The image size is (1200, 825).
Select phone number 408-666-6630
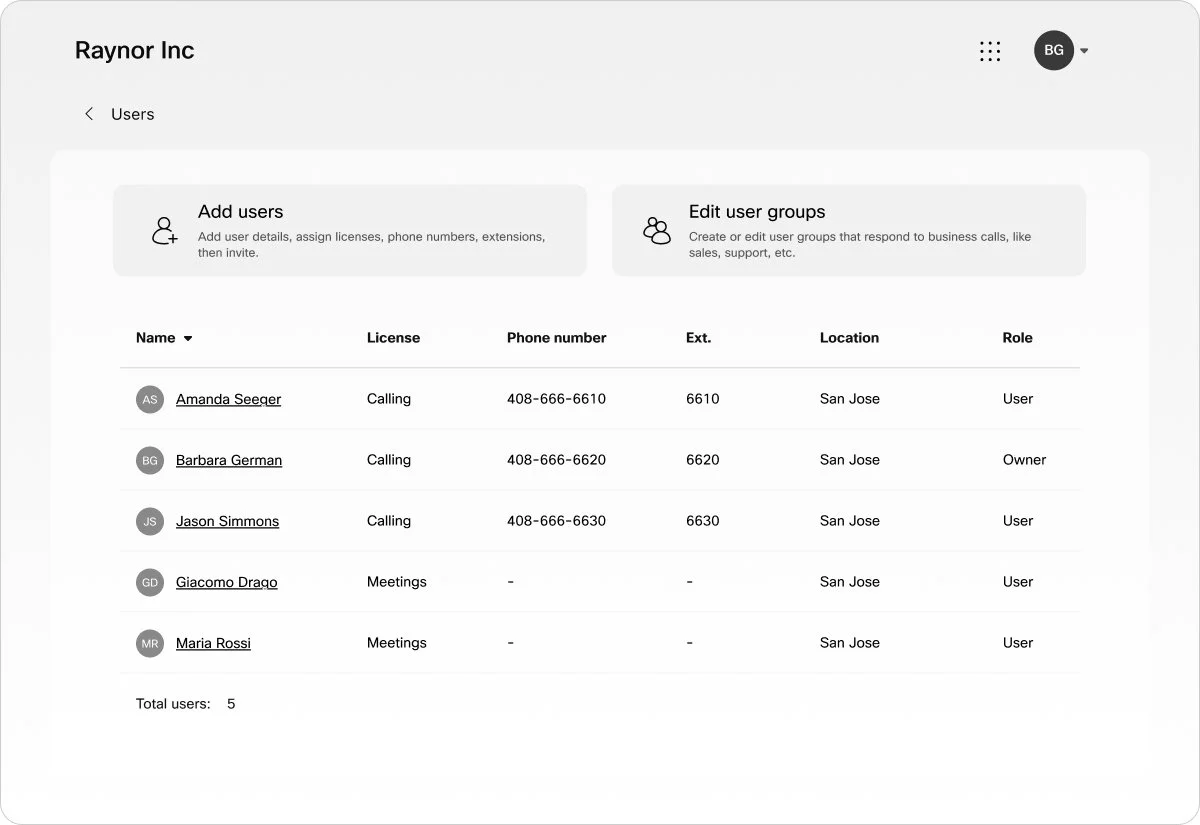pos(556,521)
